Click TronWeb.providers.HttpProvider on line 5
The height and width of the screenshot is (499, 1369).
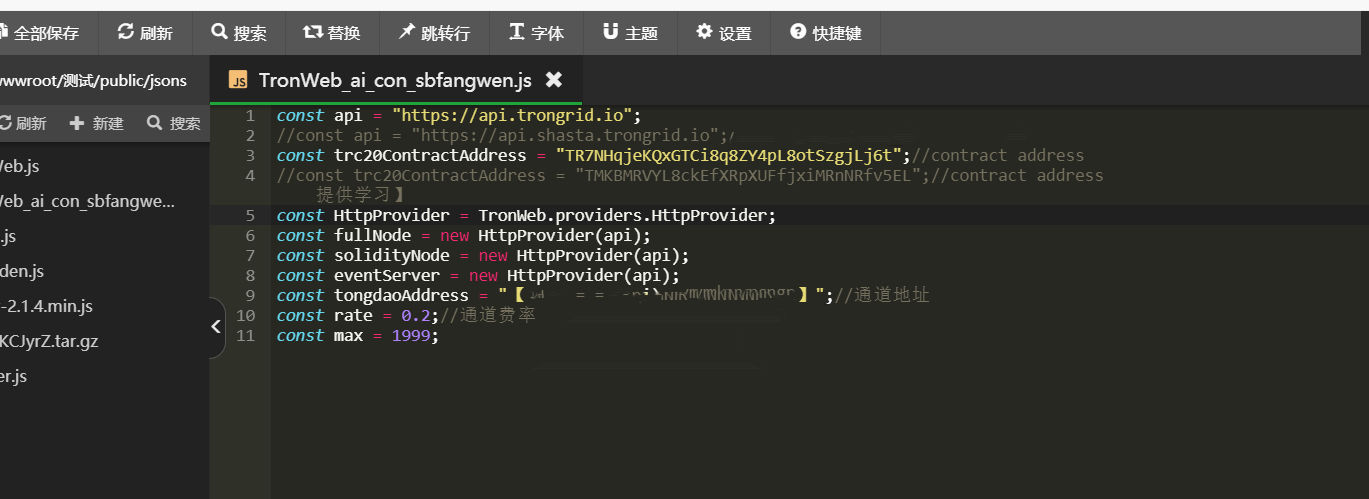622,215
